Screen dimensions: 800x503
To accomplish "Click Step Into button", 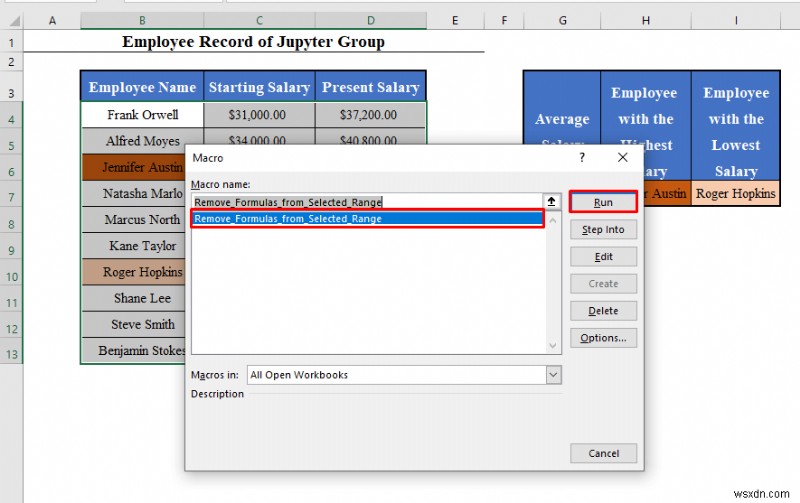I will (603, 230).
